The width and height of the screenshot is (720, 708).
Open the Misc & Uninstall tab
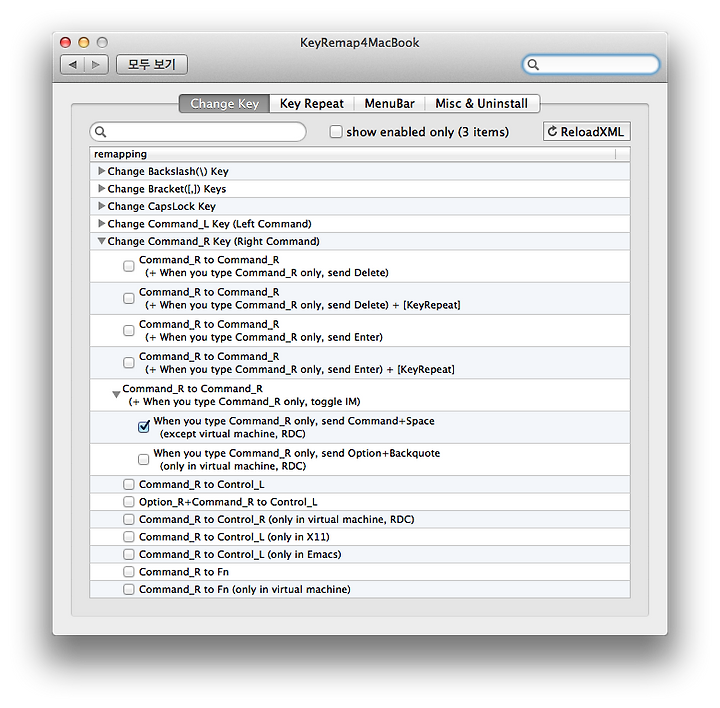coord(482,104)
